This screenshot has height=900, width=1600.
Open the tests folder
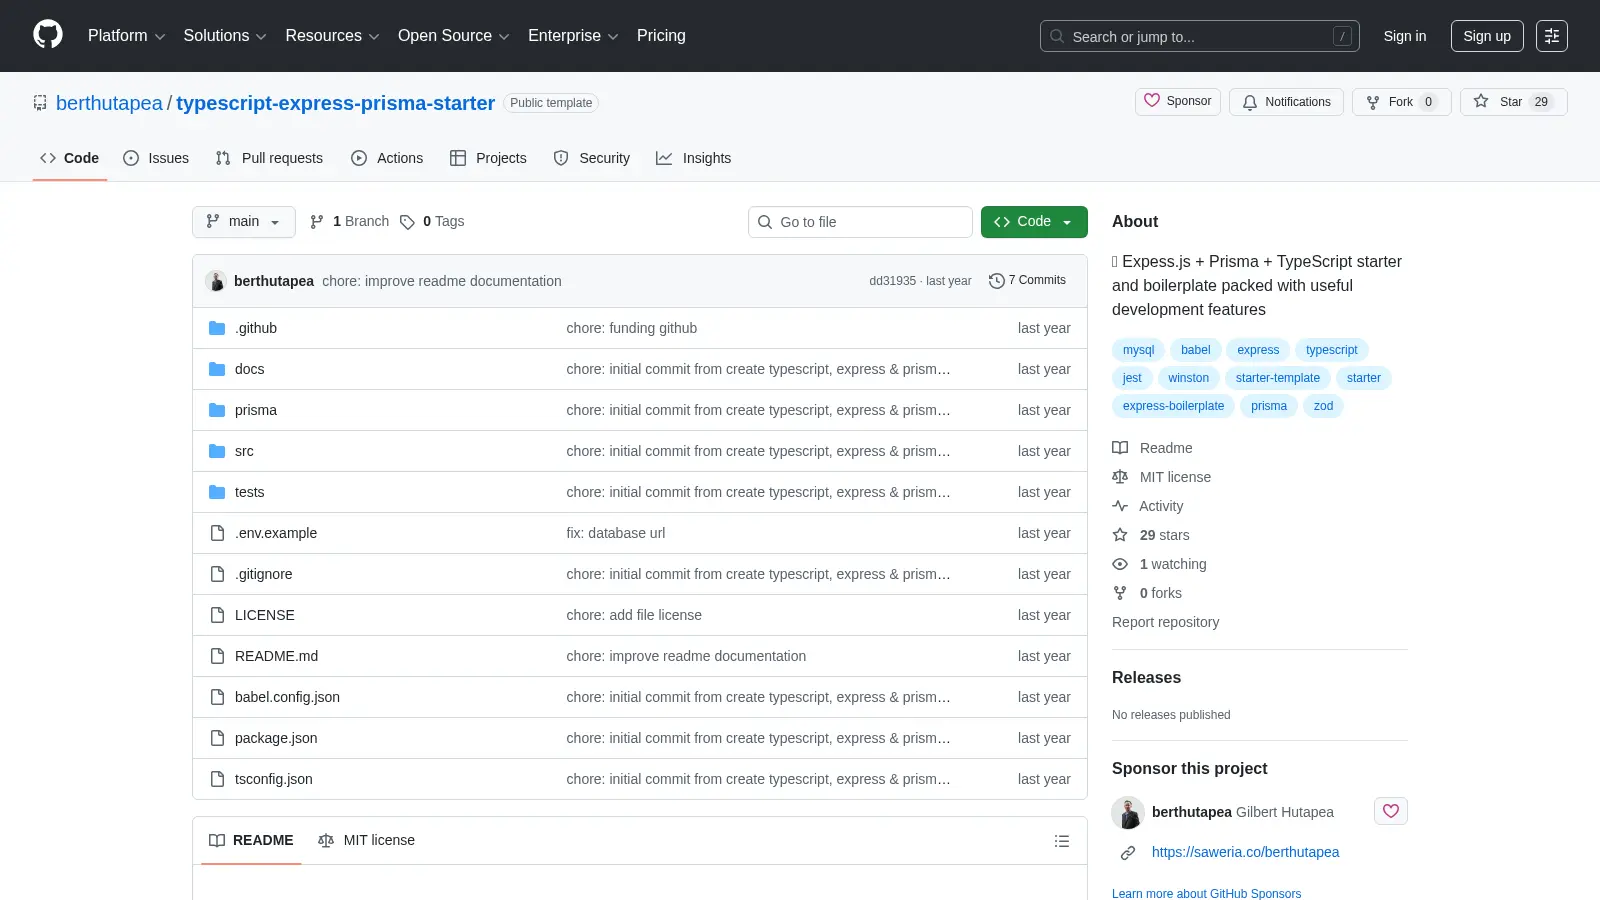pyautogui.click(x=250, y=492)
